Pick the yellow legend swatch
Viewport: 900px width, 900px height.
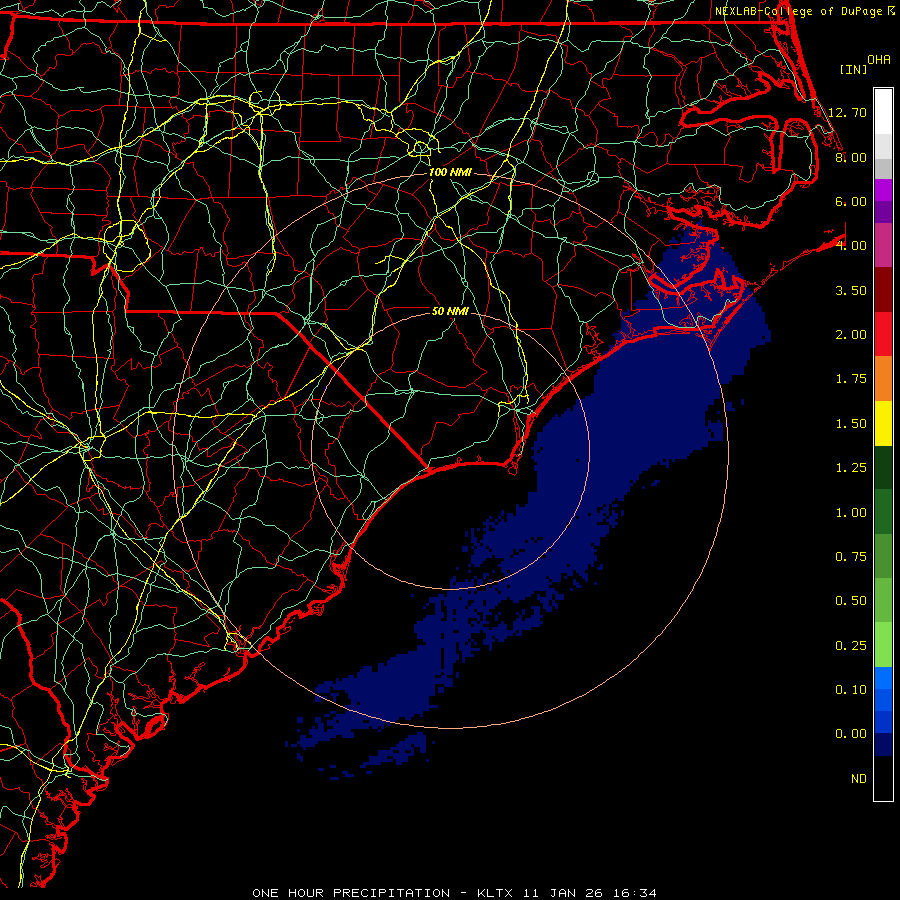pos(883,423)
